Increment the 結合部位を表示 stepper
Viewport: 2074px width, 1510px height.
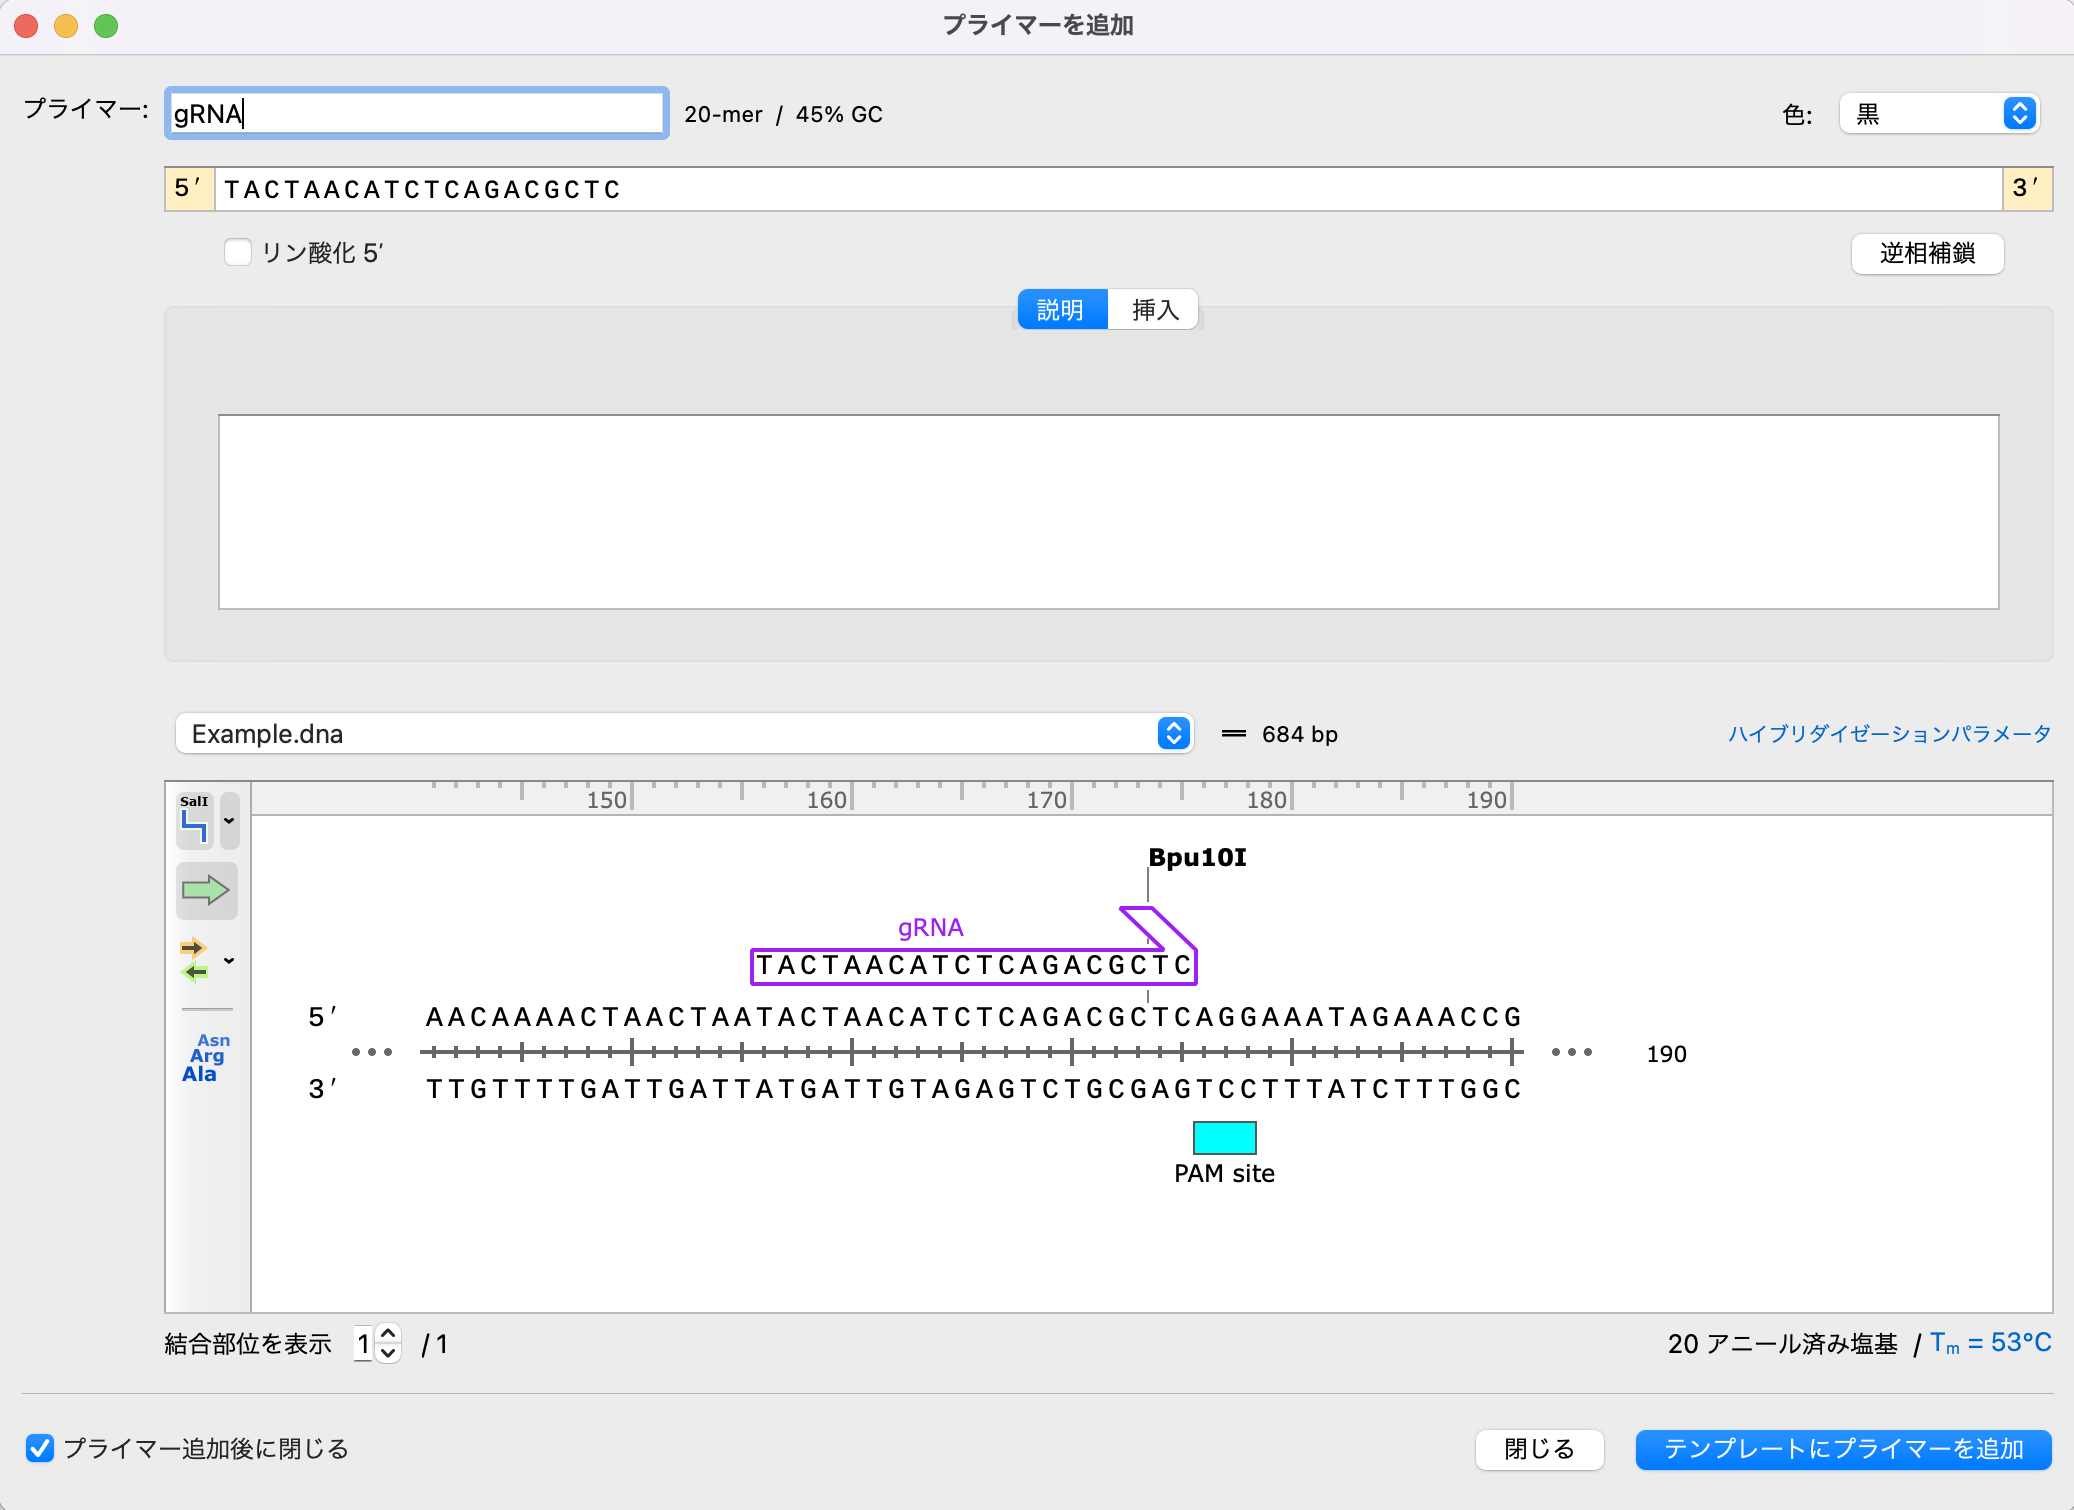click(386, 1334)
